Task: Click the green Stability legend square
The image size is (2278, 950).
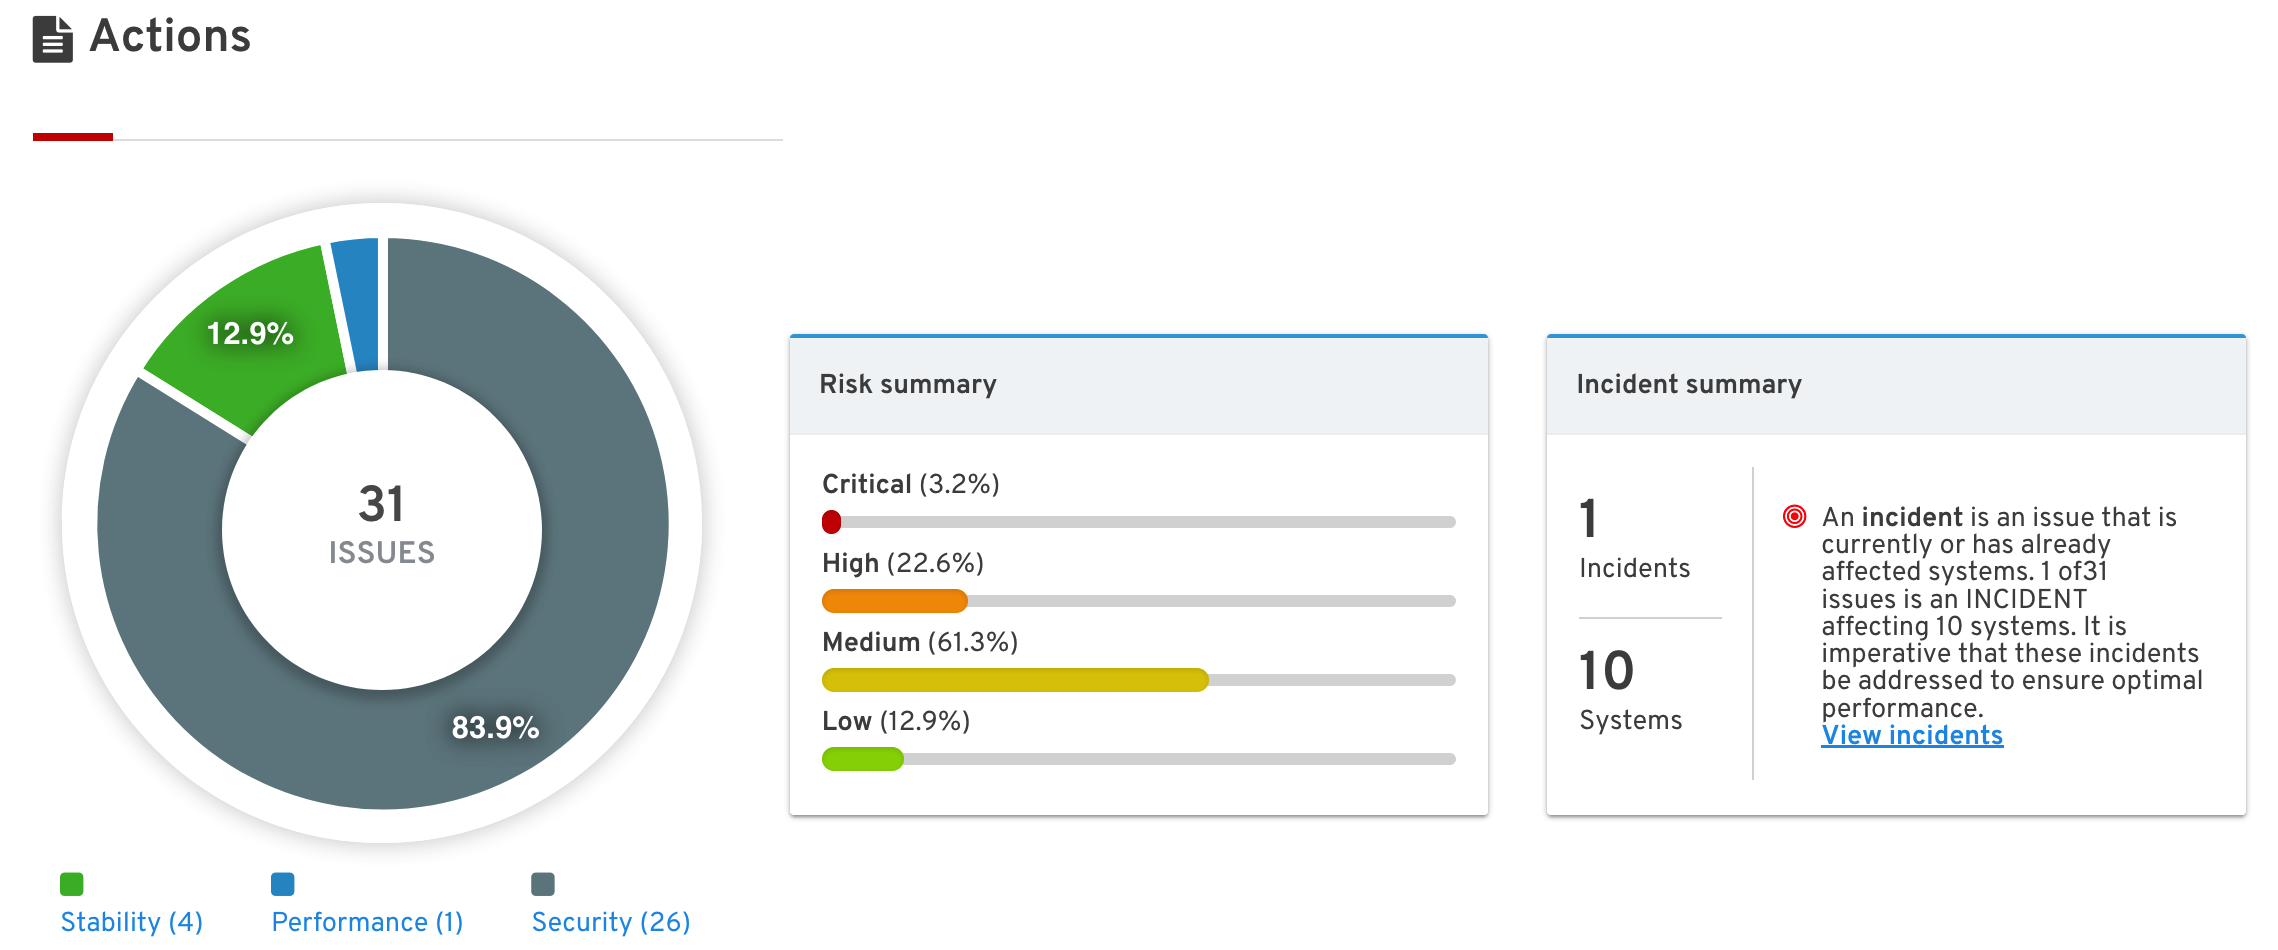Action: [x=72, y=884]
